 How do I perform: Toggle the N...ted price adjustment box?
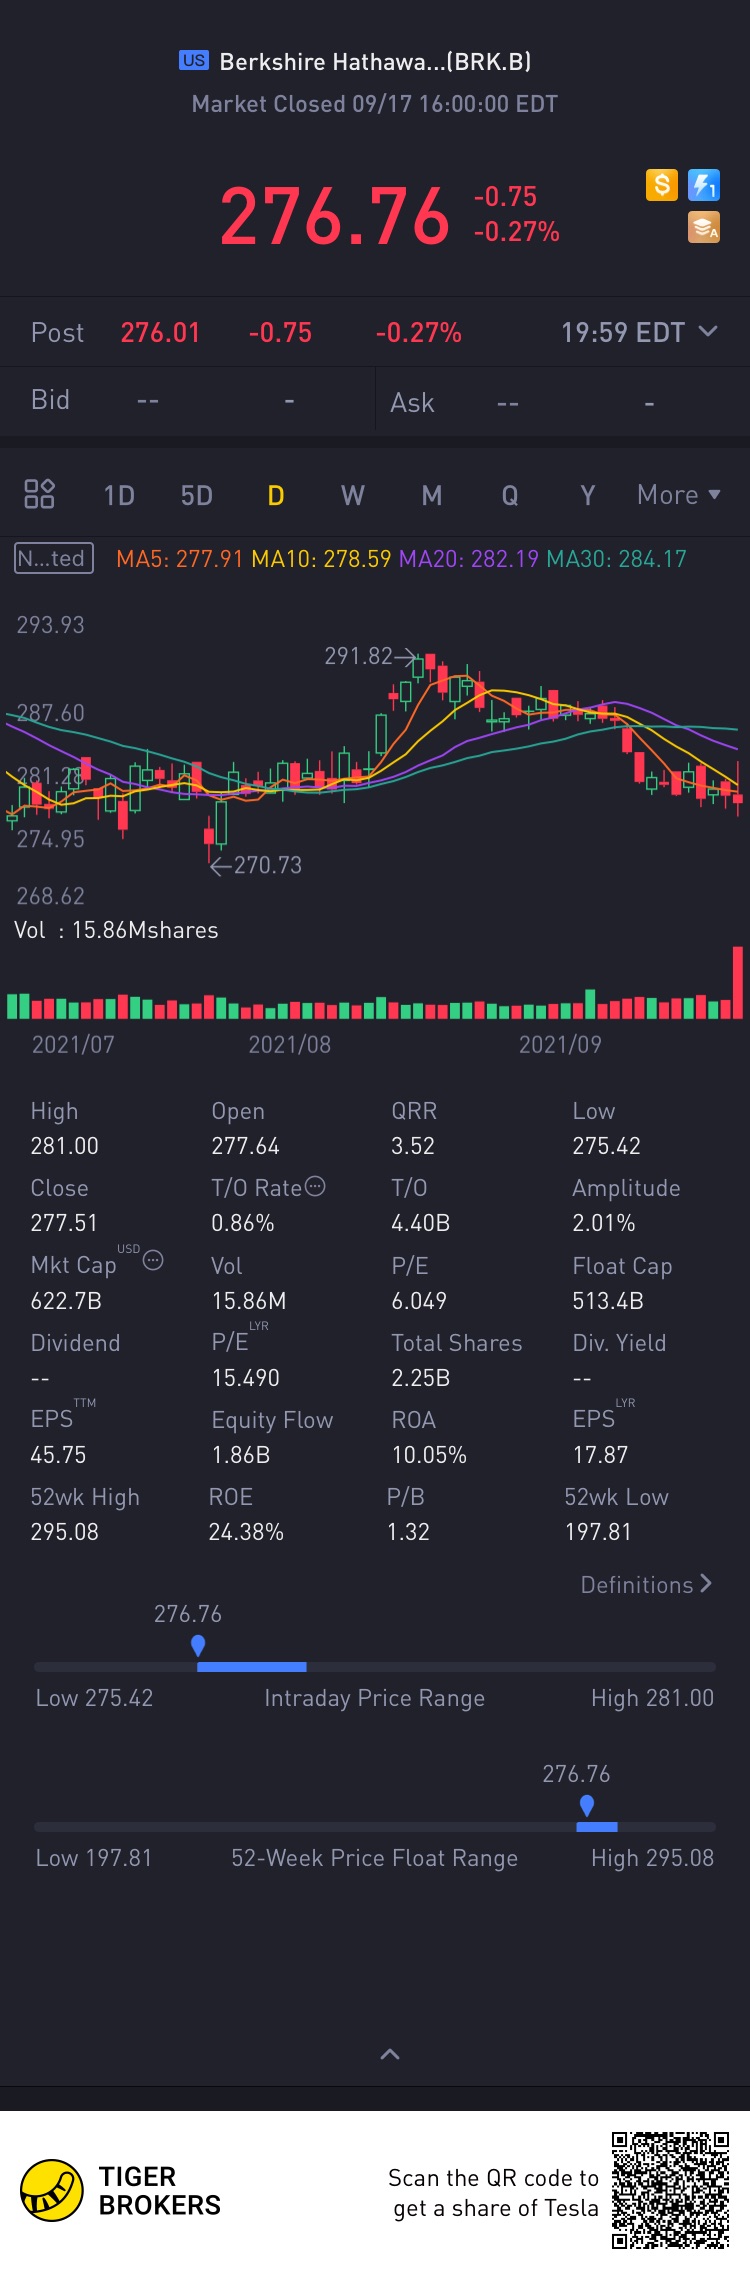pos(54,558)
